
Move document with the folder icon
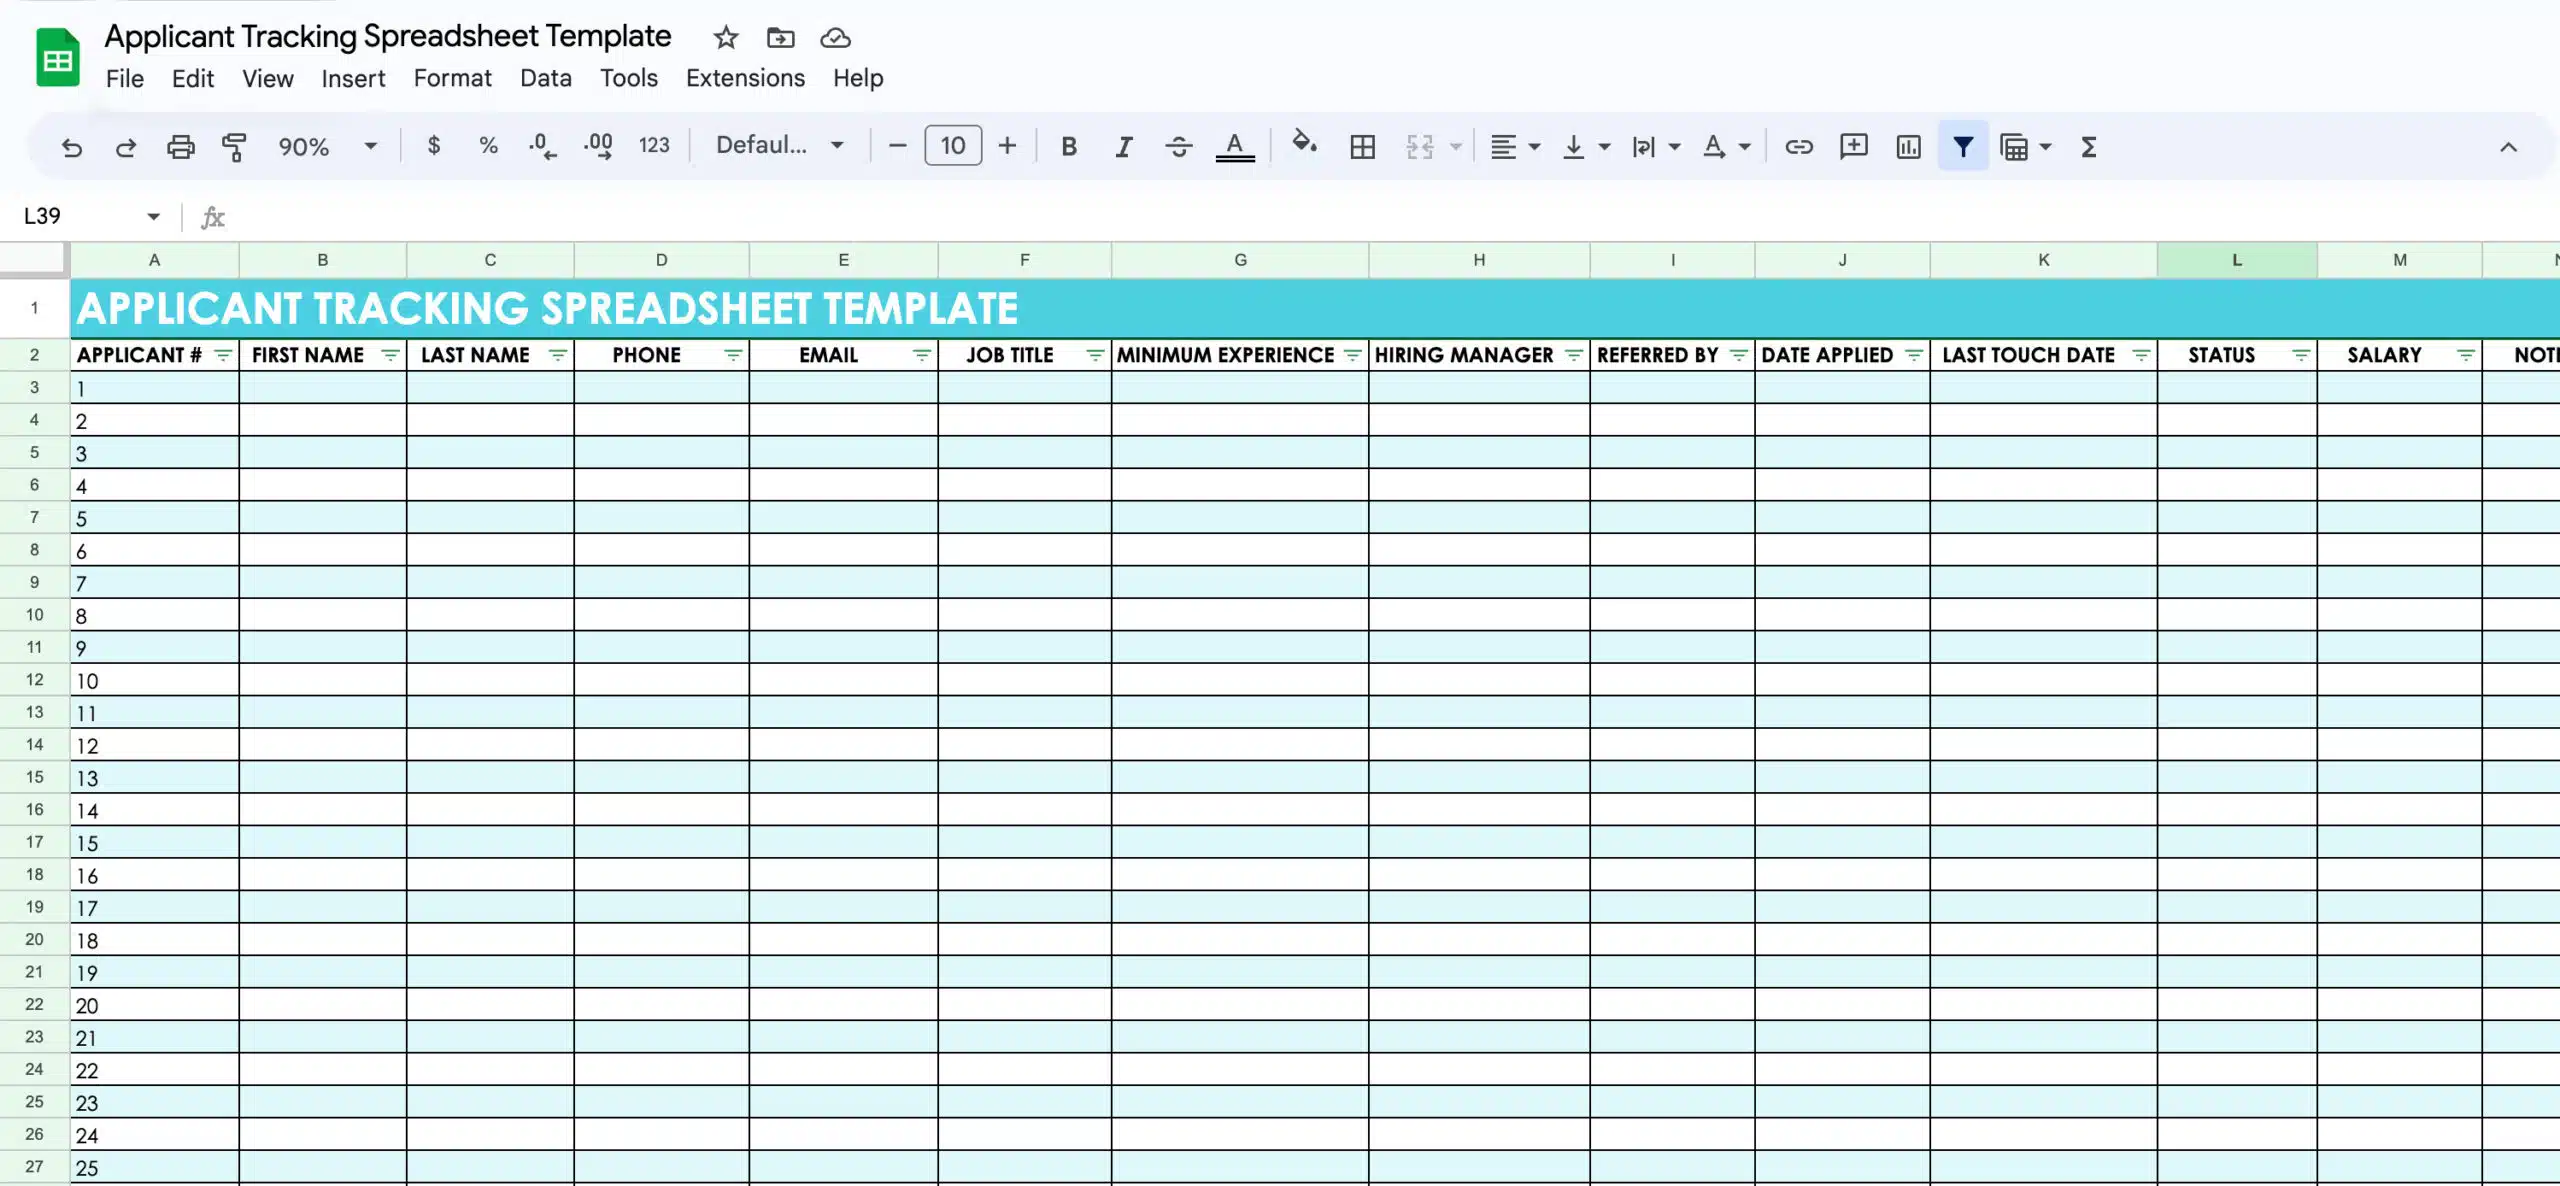pos(780,38)
